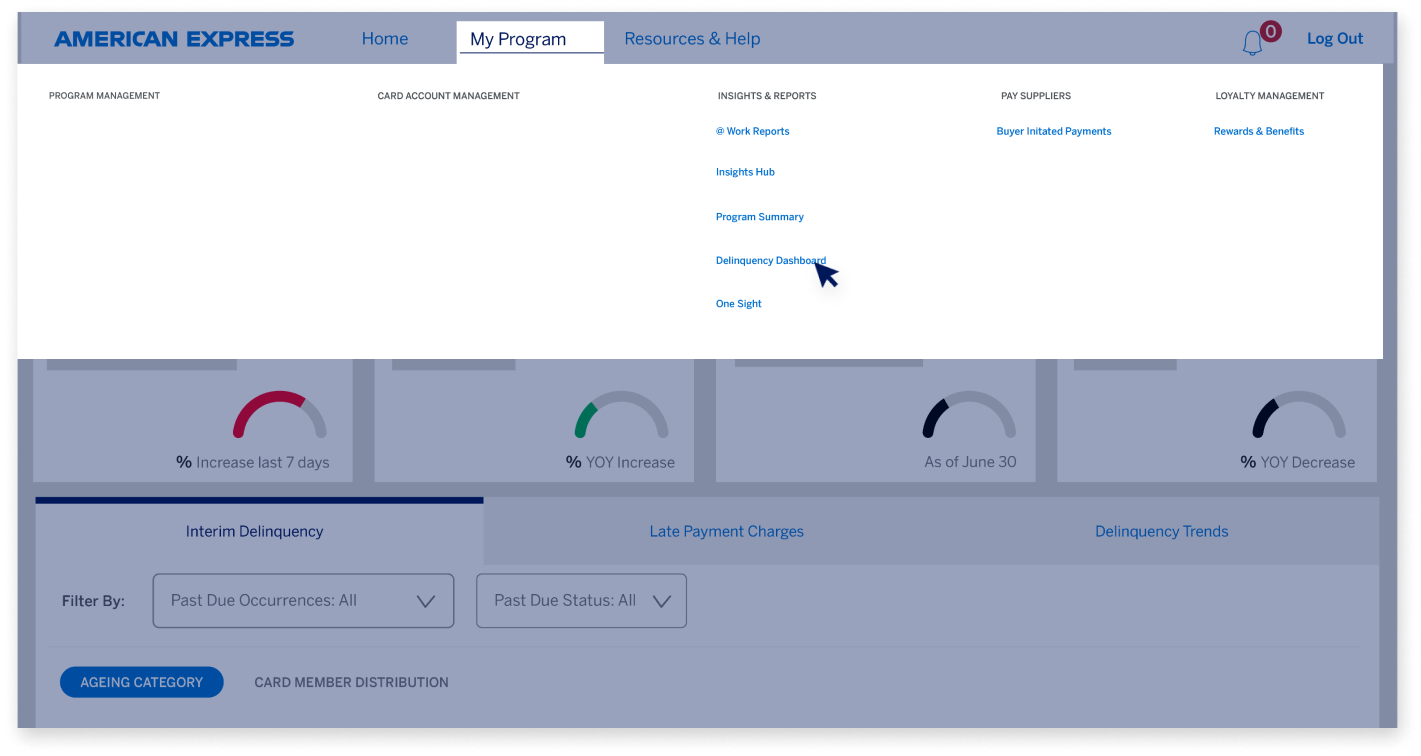Go to Buyer Initiated Payments
This screenshot has width=1421, height=756.
point(1054,131)
